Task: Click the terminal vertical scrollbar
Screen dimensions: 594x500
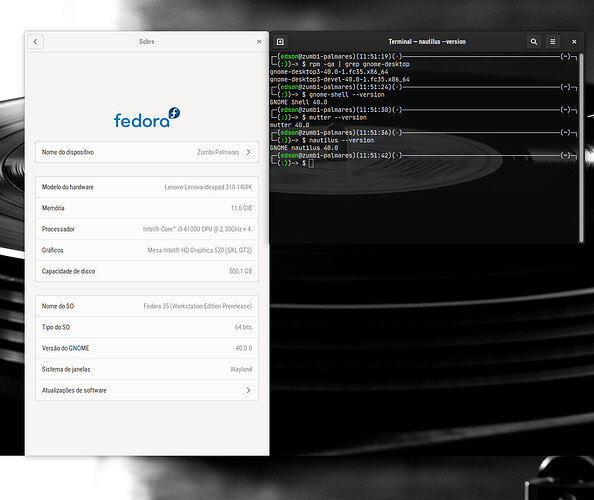Action: pyautogui.click(x=581, y=148)
